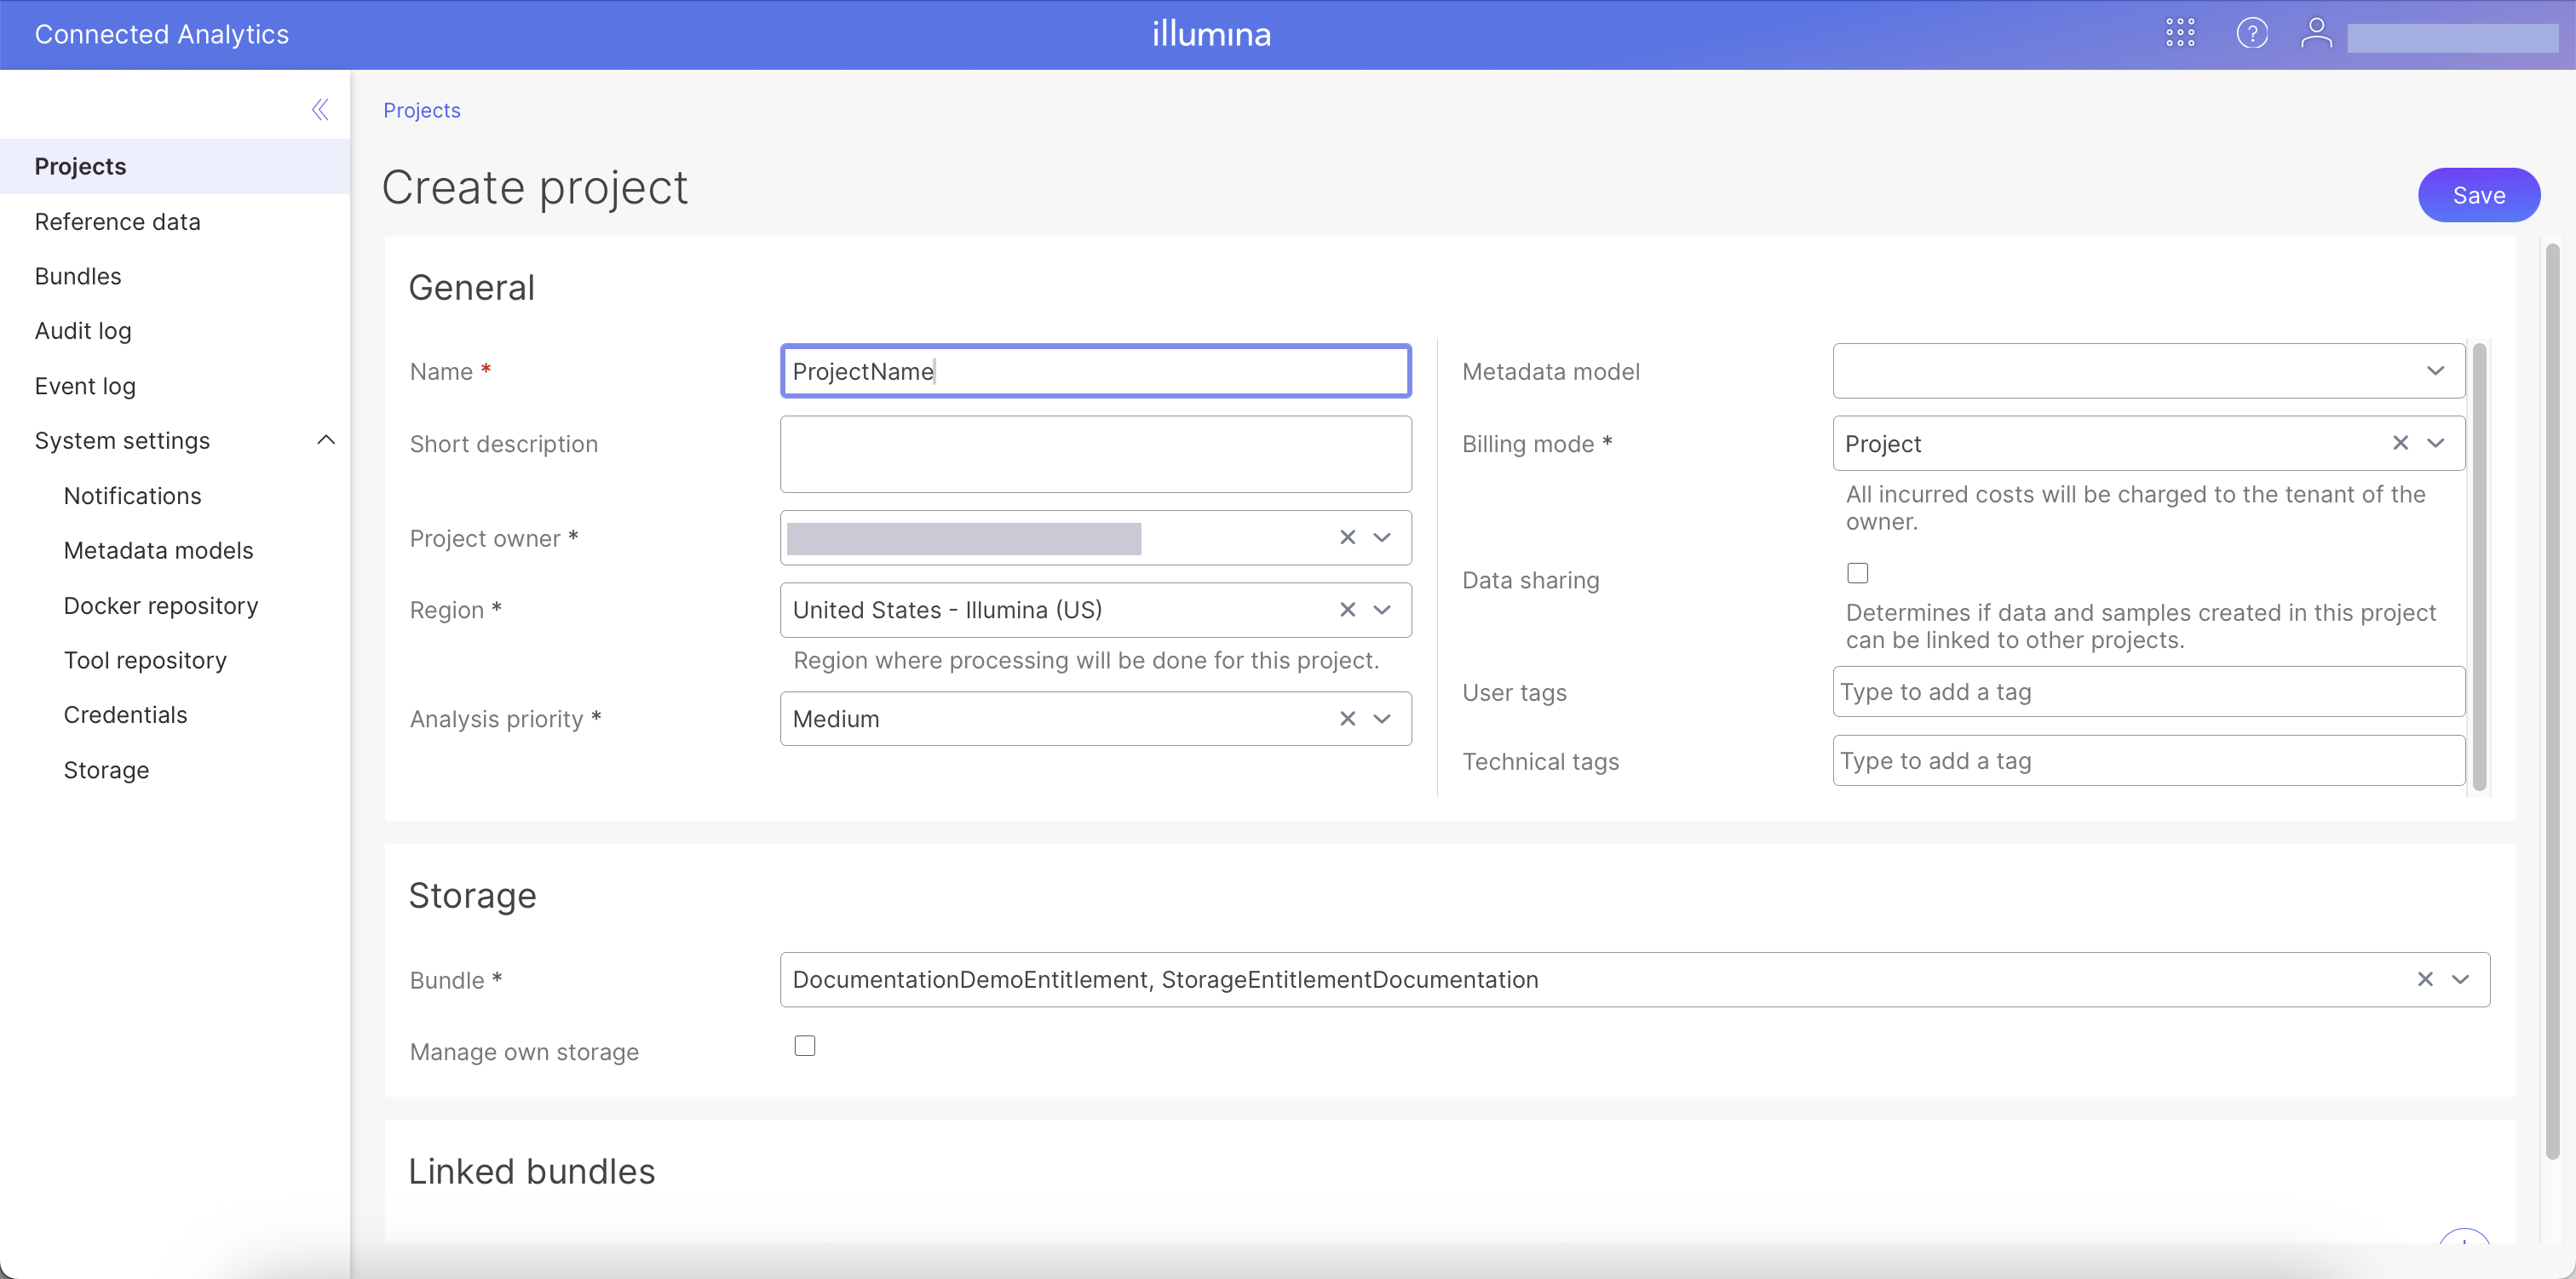Viewport: 2576px width, 1279px height.
Task: Clear the selected Bundle value
Action: pos(2425,980)
